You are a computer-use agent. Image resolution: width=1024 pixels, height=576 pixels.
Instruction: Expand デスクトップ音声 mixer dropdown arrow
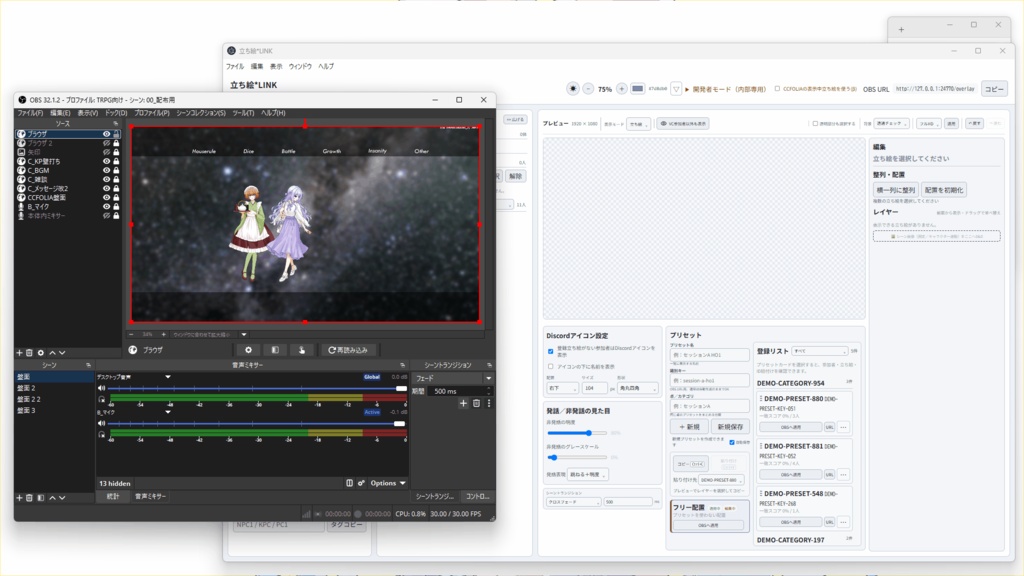pos(168,377)
